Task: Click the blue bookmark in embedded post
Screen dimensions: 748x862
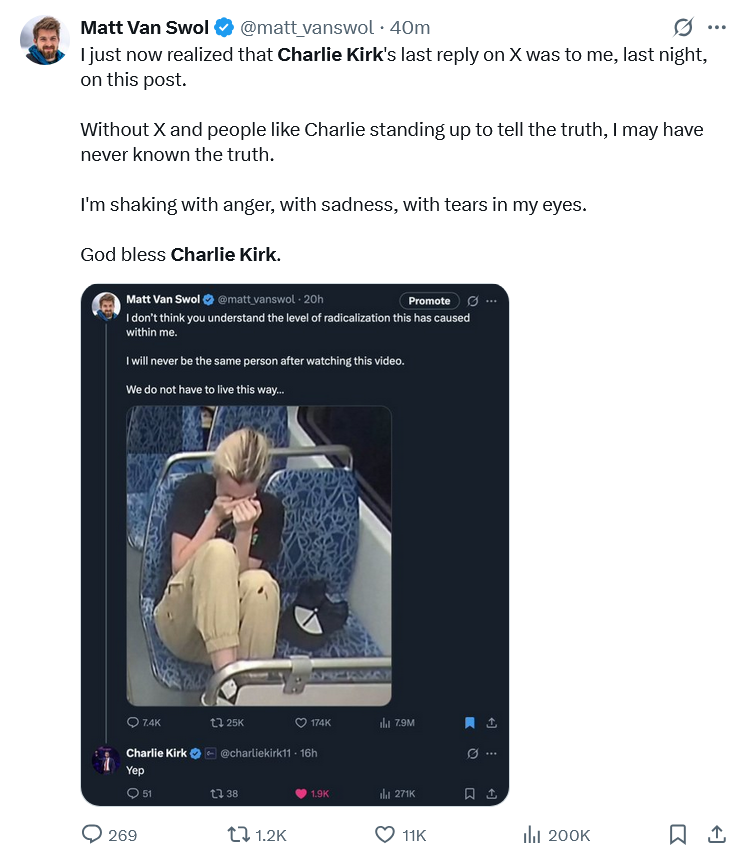Action: 469,722
